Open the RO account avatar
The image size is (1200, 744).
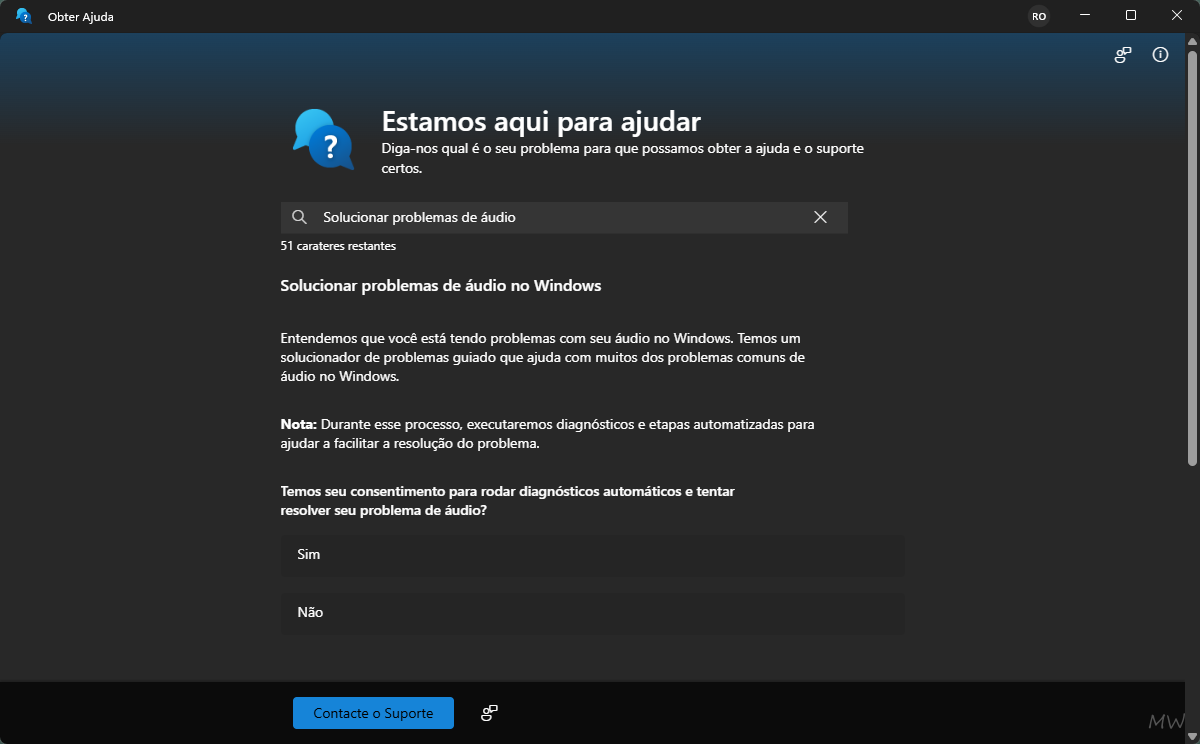1039,16
